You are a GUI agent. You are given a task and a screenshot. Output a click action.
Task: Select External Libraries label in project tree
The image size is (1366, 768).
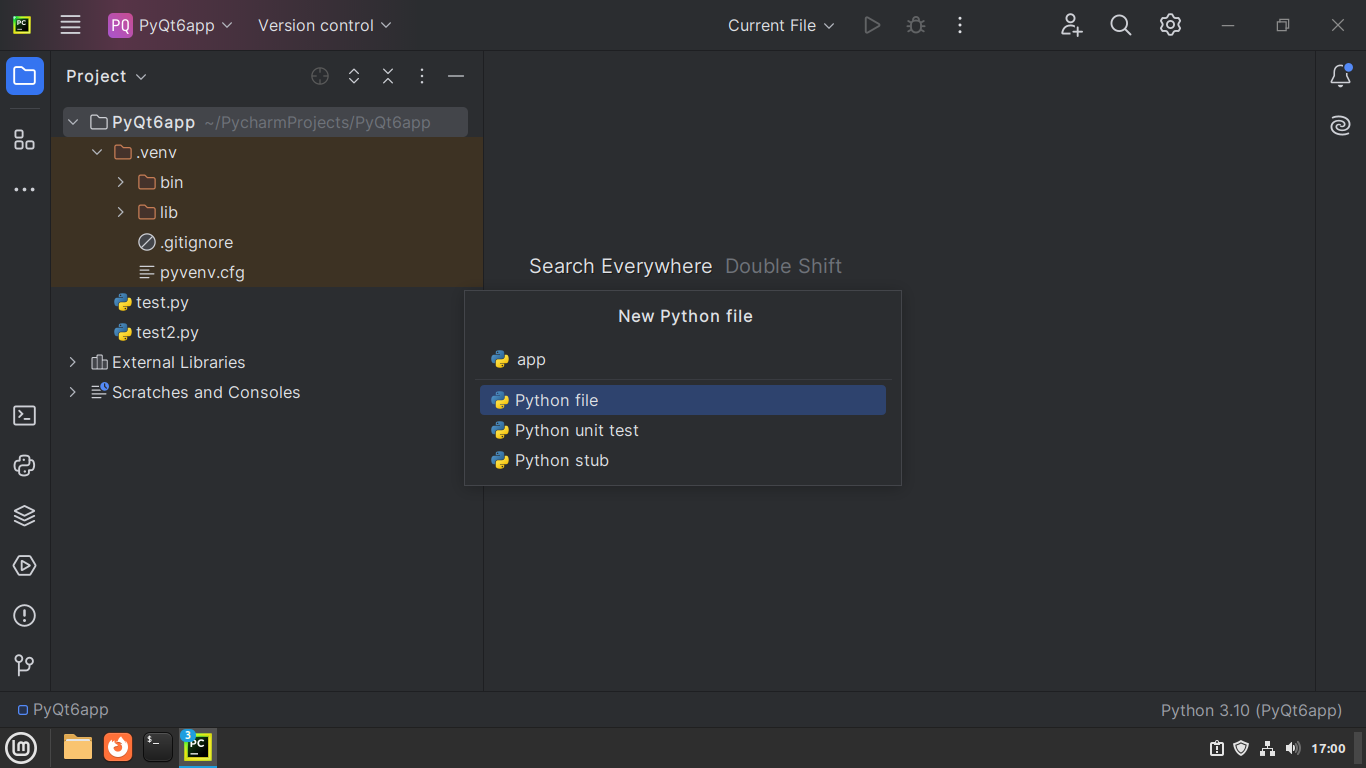178,362
